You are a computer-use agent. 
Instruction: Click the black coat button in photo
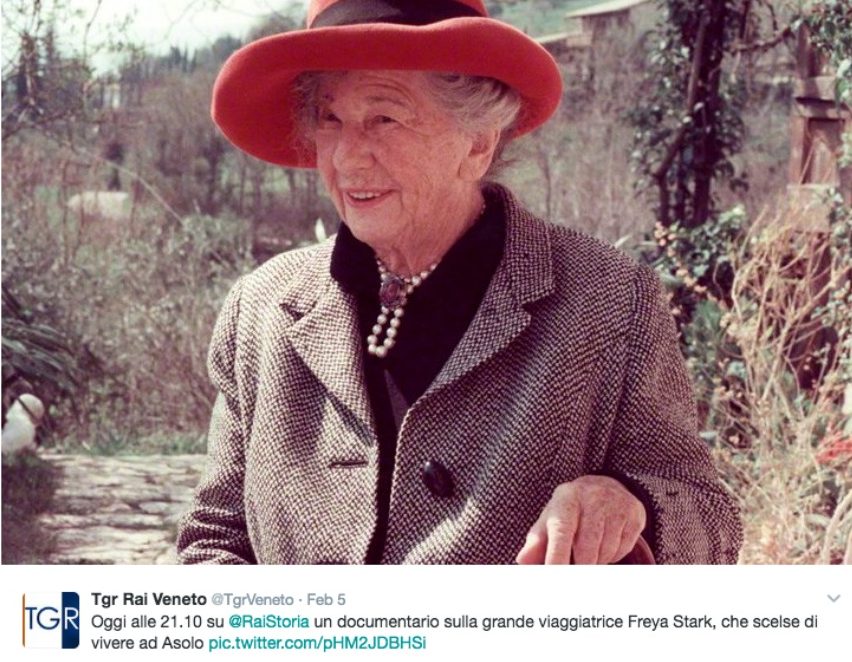437,478
